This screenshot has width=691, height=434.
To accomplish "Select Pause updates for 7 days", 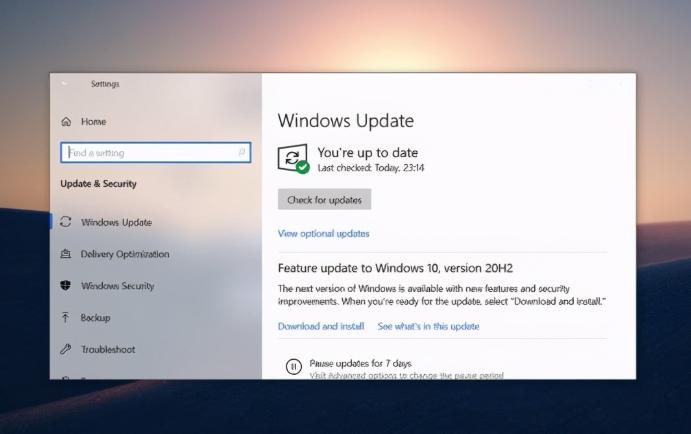I will coord(360,364).
